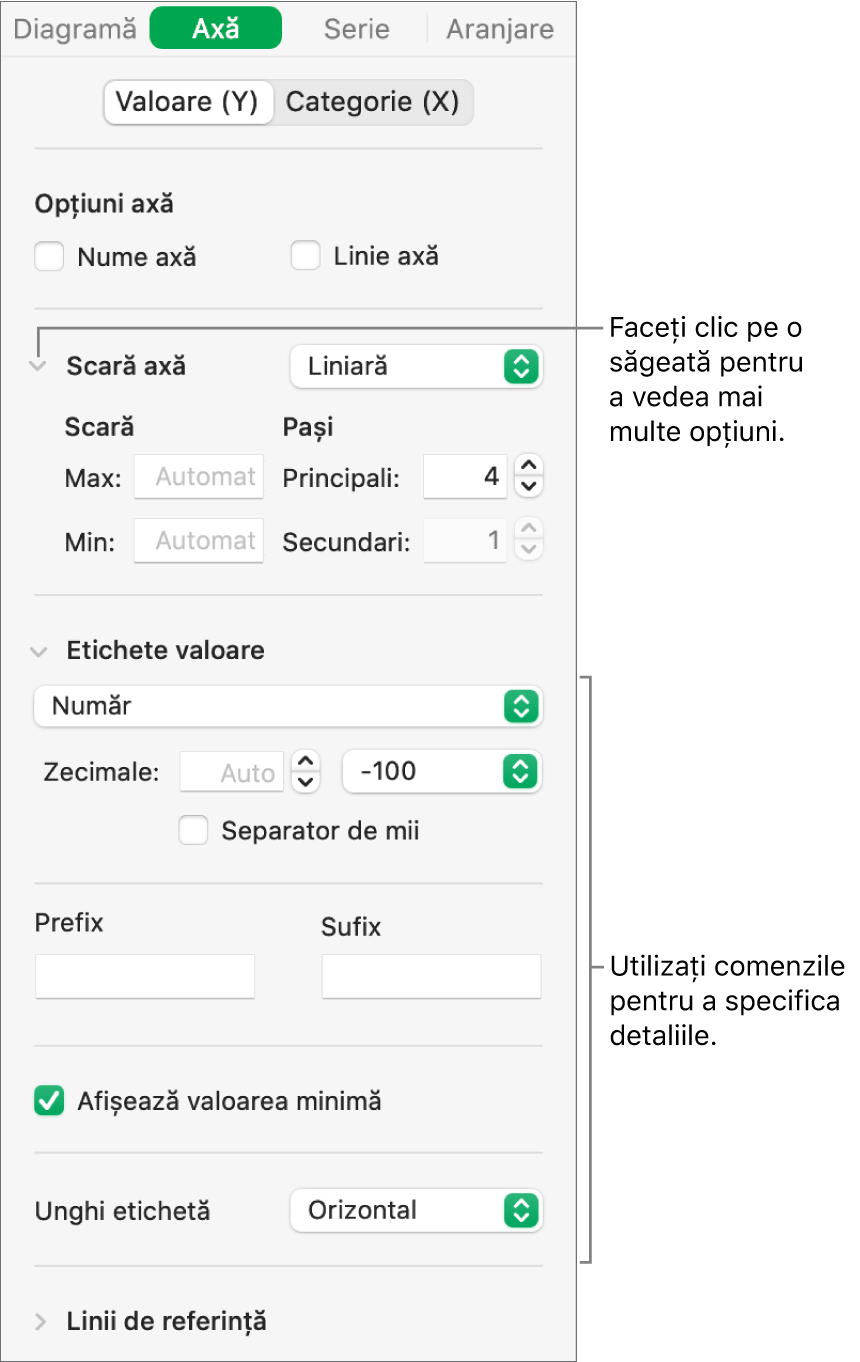The image size is (860, 1362).
Task: Select the Valoare (Y) axis button
Action: [x=188, y=102]
